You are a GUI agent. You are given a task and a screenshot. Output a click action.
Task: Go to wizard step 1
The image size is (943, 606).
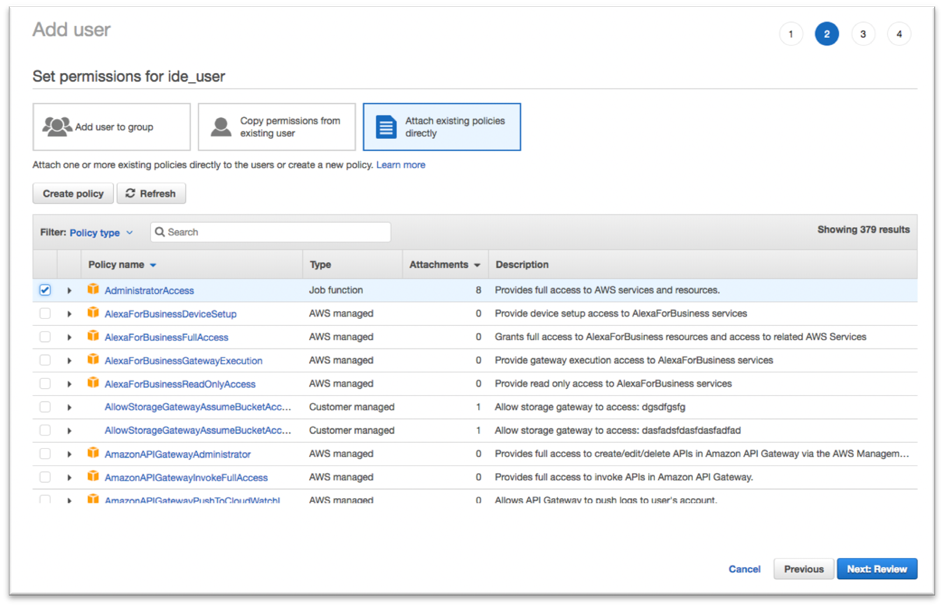(791, 34)
